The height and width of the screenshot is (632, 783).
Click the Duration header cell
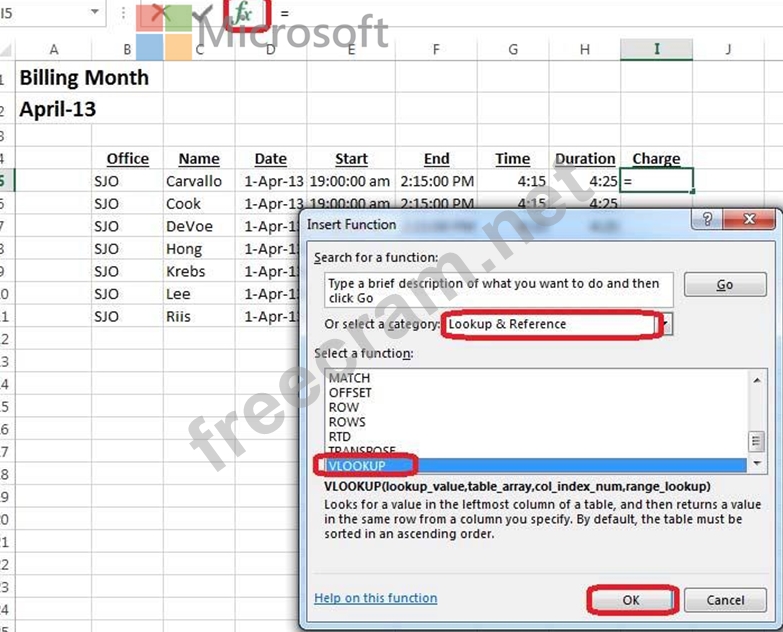(x=585, y=159)
